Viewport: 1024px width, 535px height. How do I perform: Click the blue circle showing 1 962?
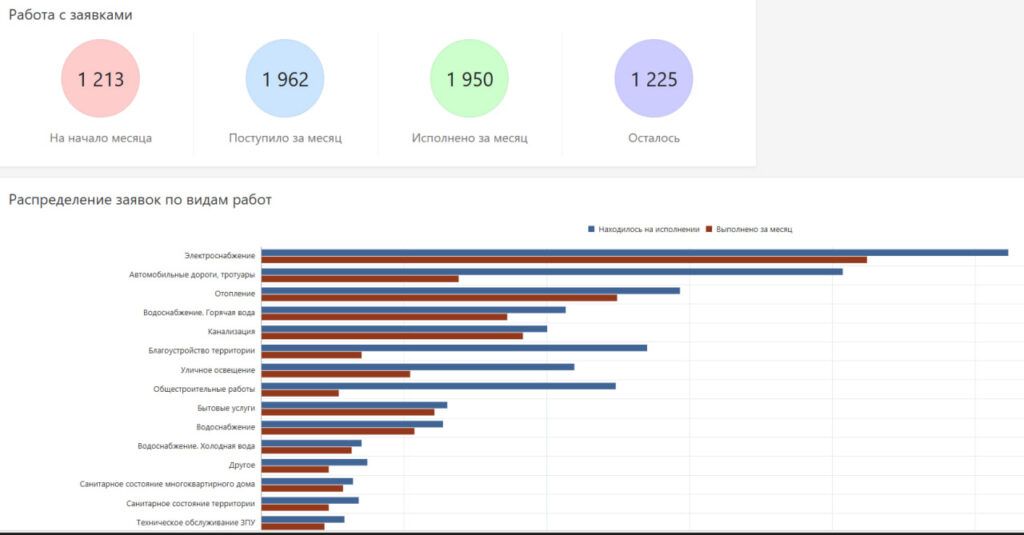click(x=285, y=79)
